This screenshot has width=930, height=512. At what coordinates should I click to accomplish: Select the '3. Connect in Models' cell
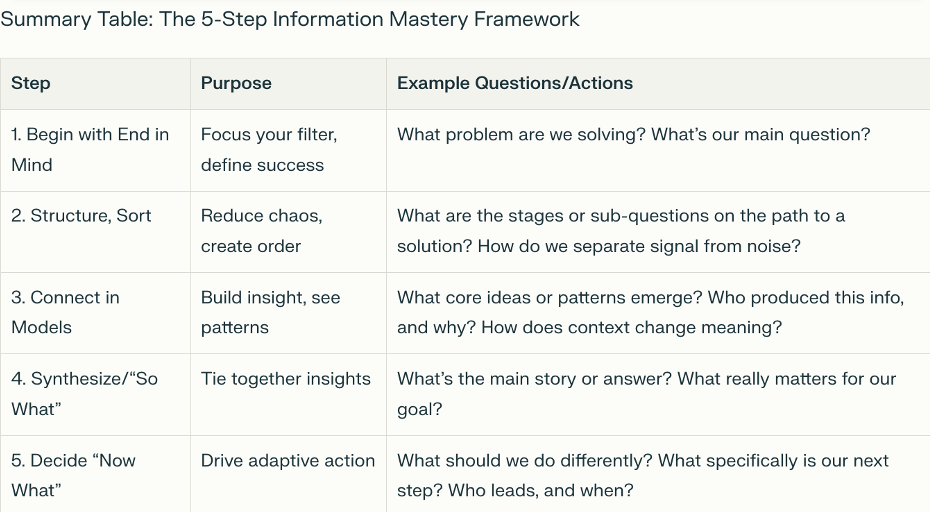click(x=65, y=312)
